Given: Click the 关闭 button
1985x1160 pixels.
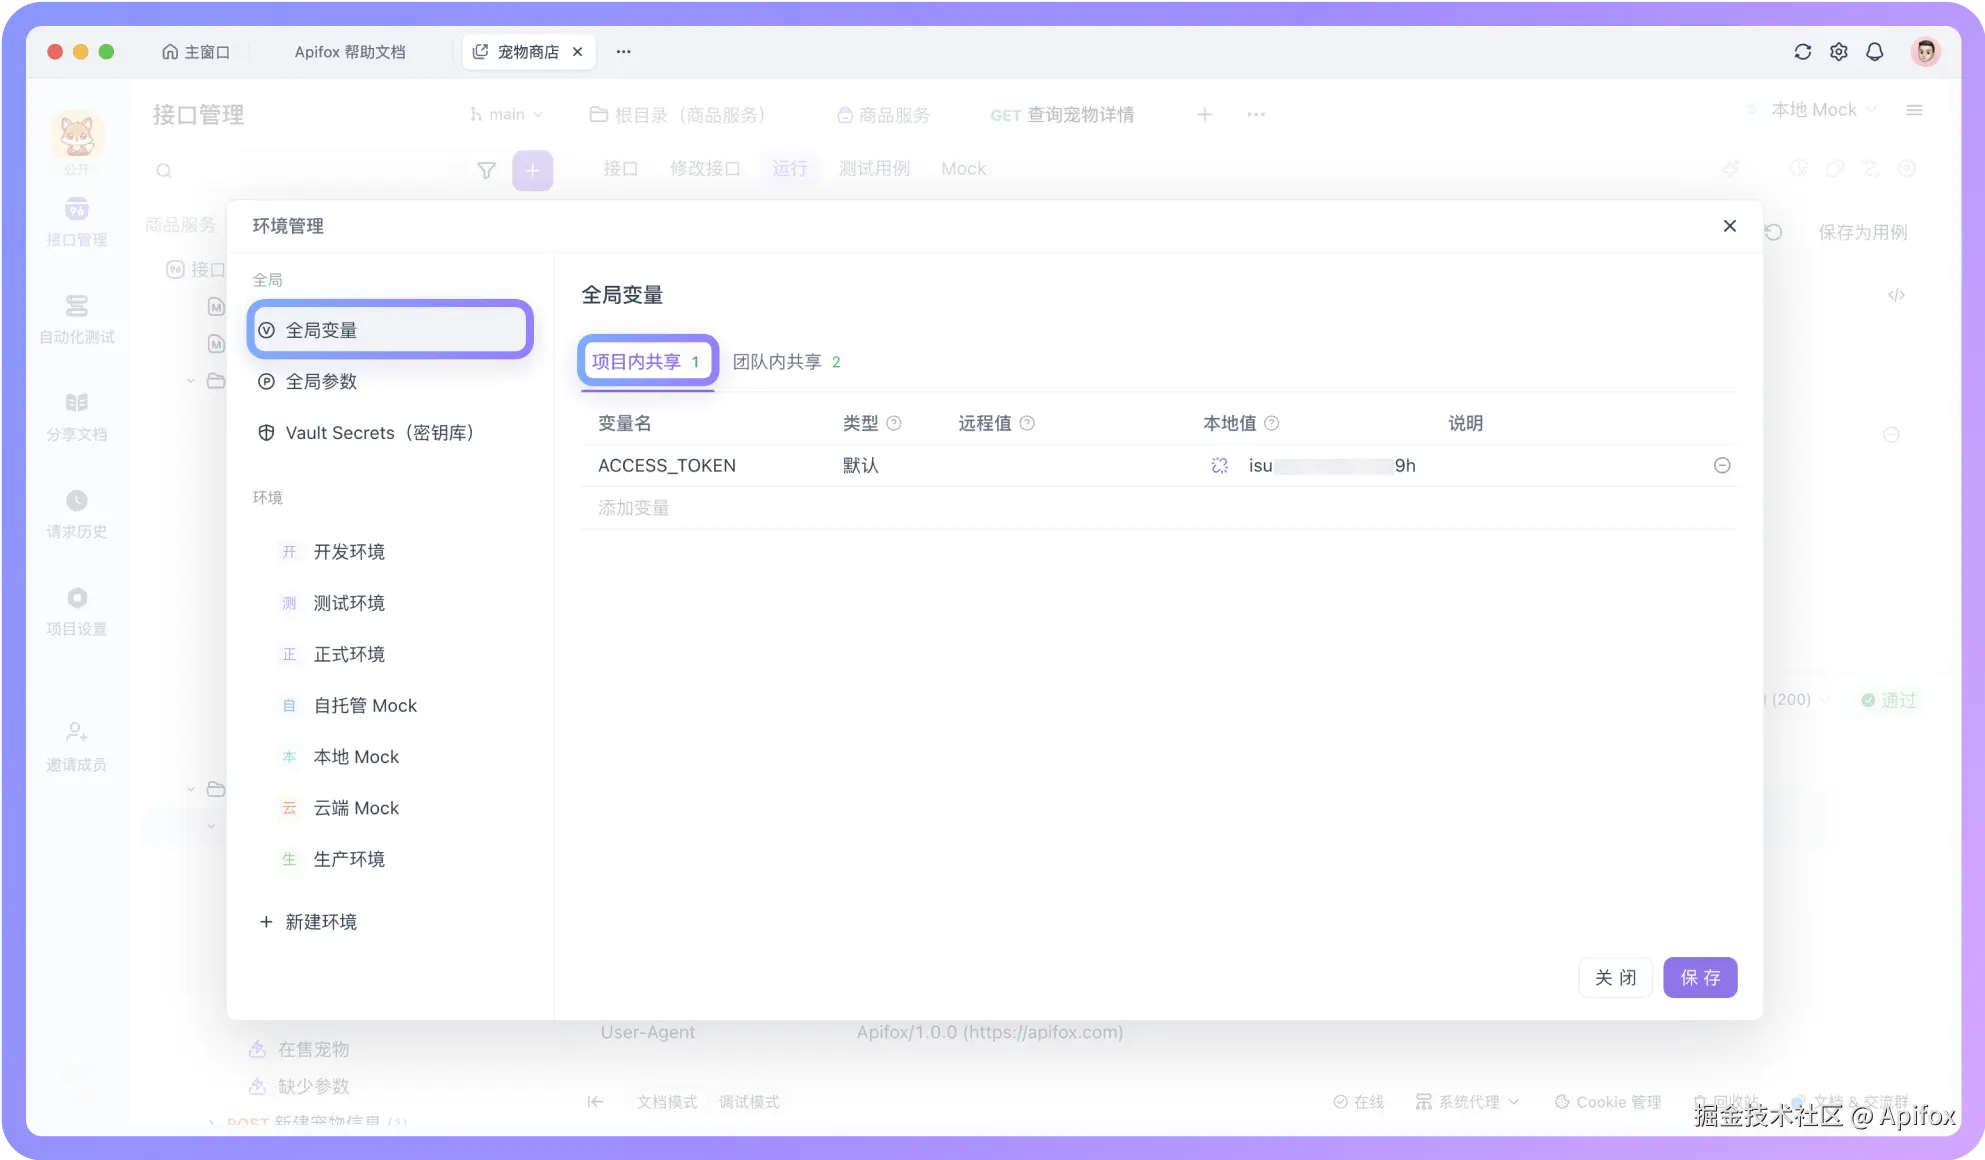Looking at the screenshot, I should [x=1614, y=977].
